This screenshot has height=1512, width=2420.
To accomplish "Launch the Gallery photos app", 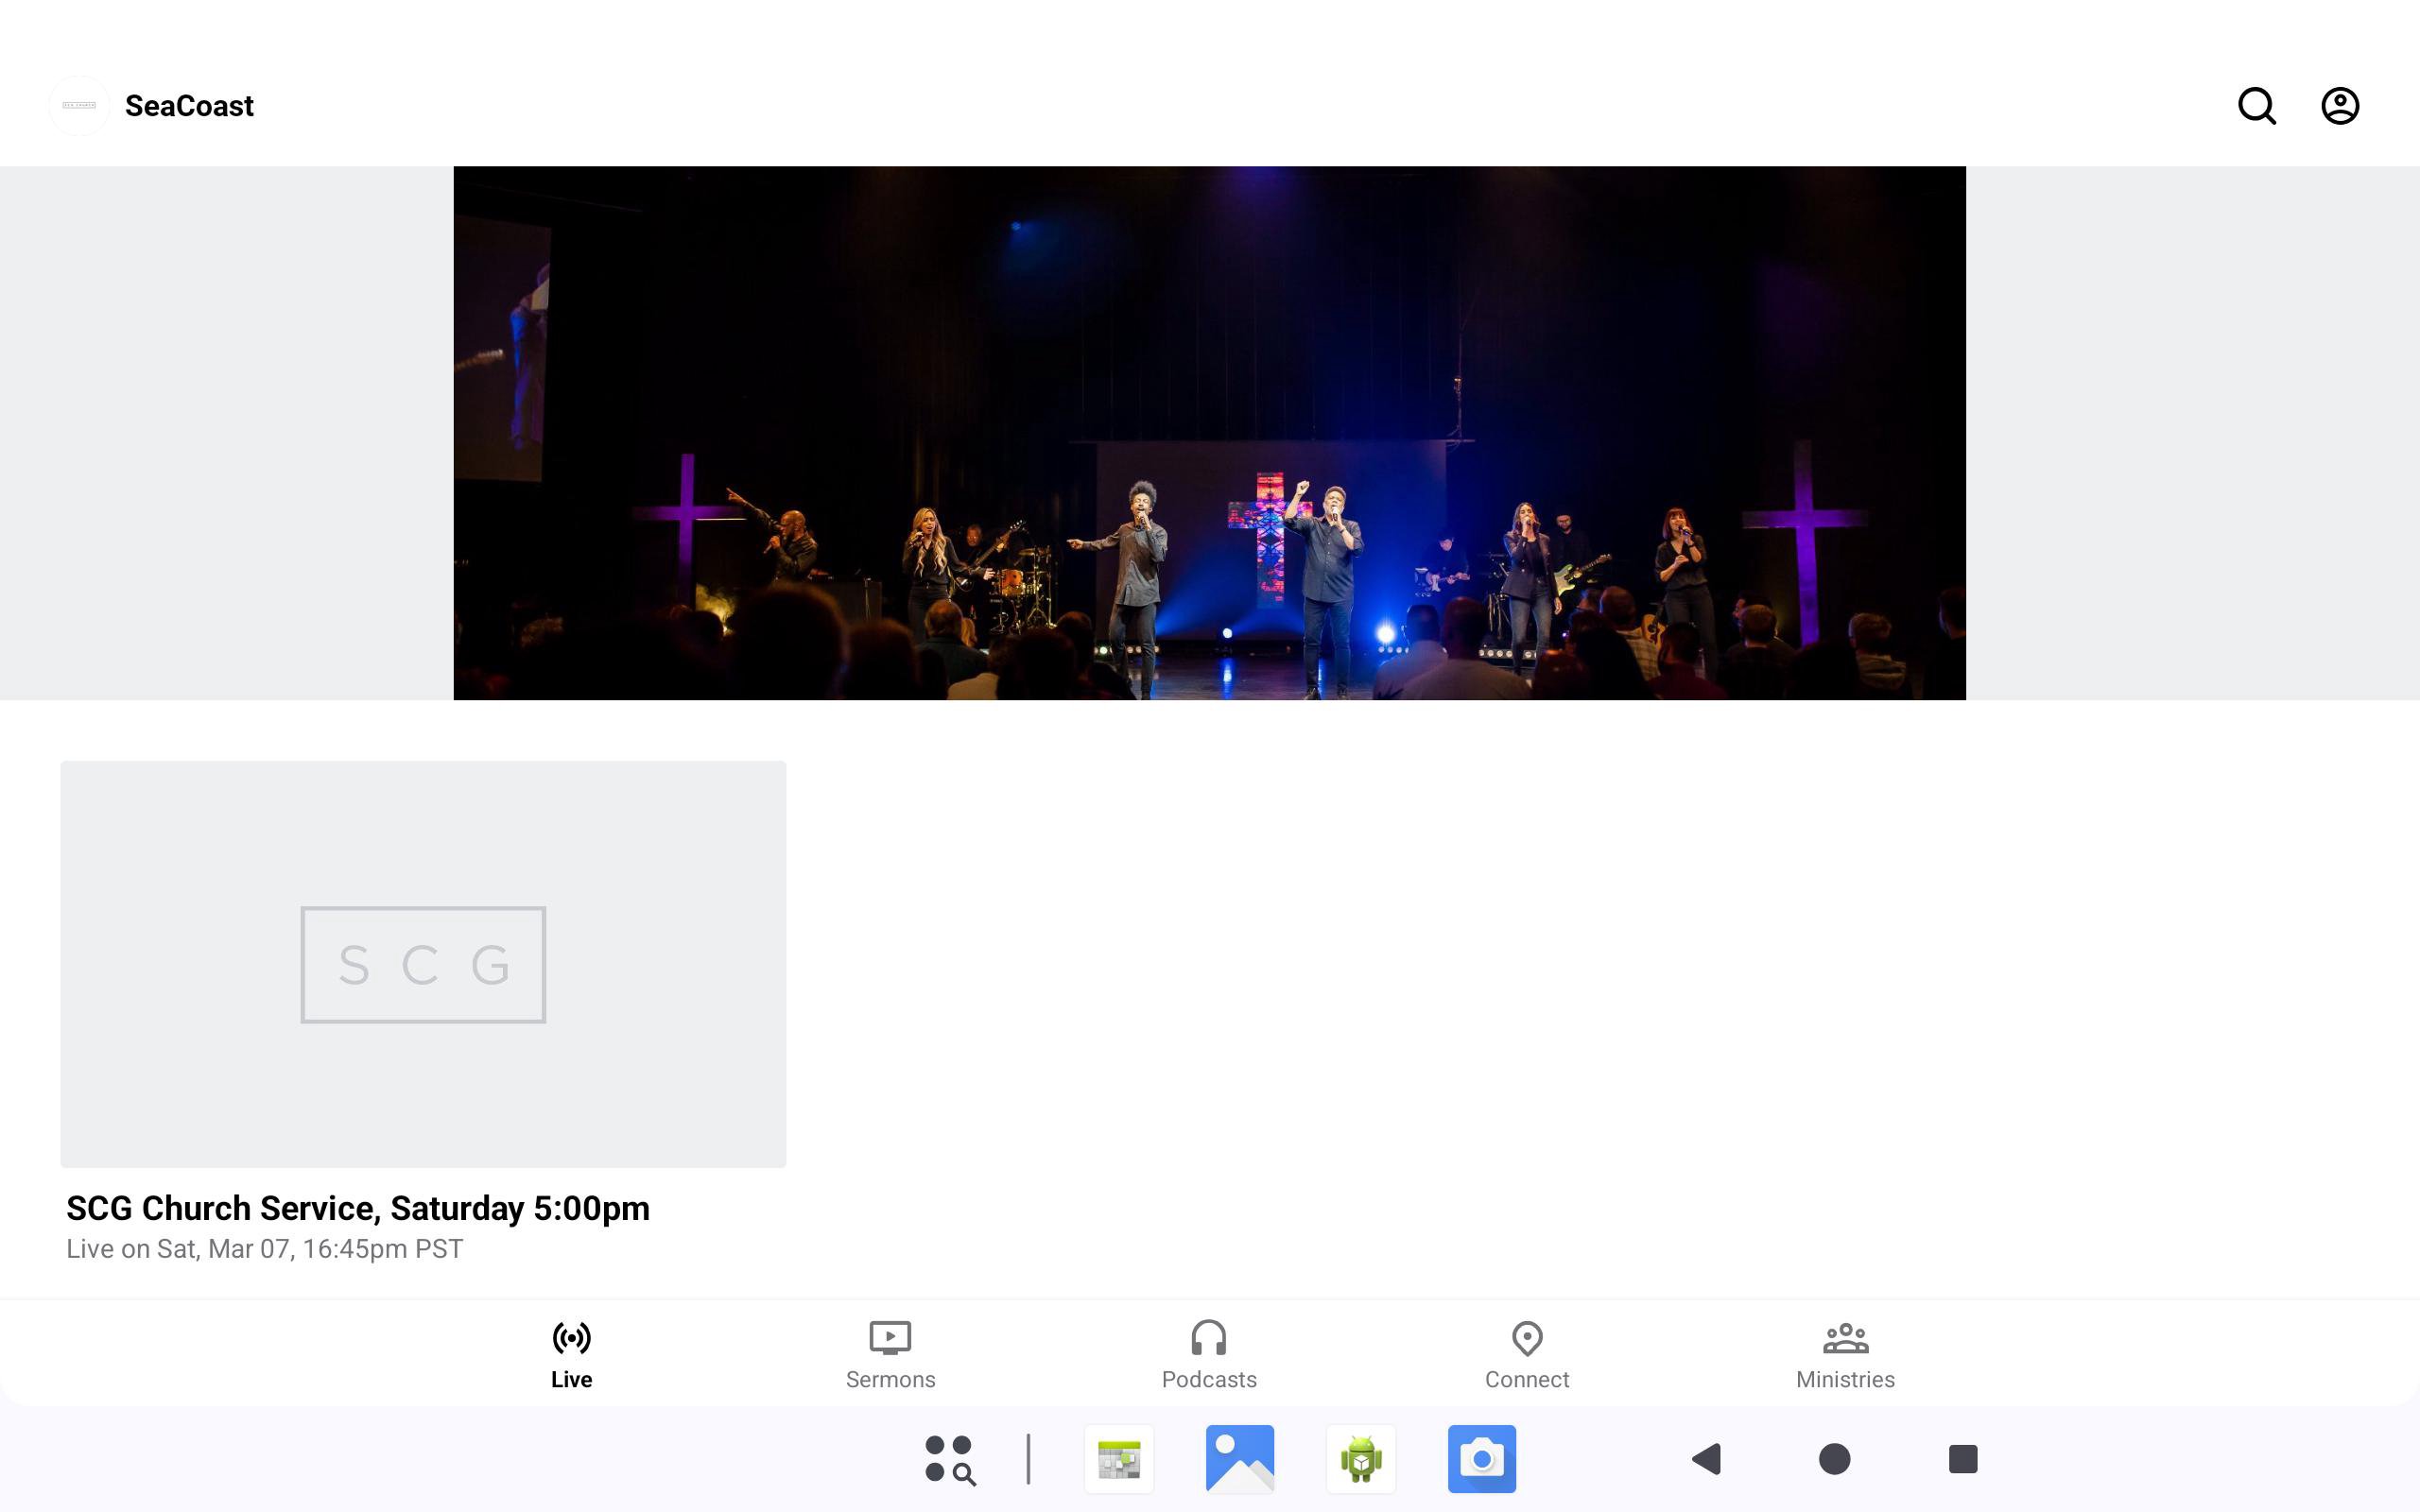I will [x=1240, y=1459].
